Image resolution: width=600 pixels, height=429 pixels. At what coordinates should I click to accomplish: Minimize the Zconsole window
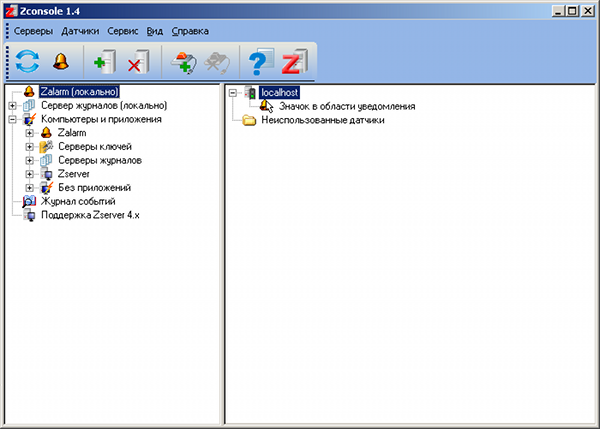559,11
